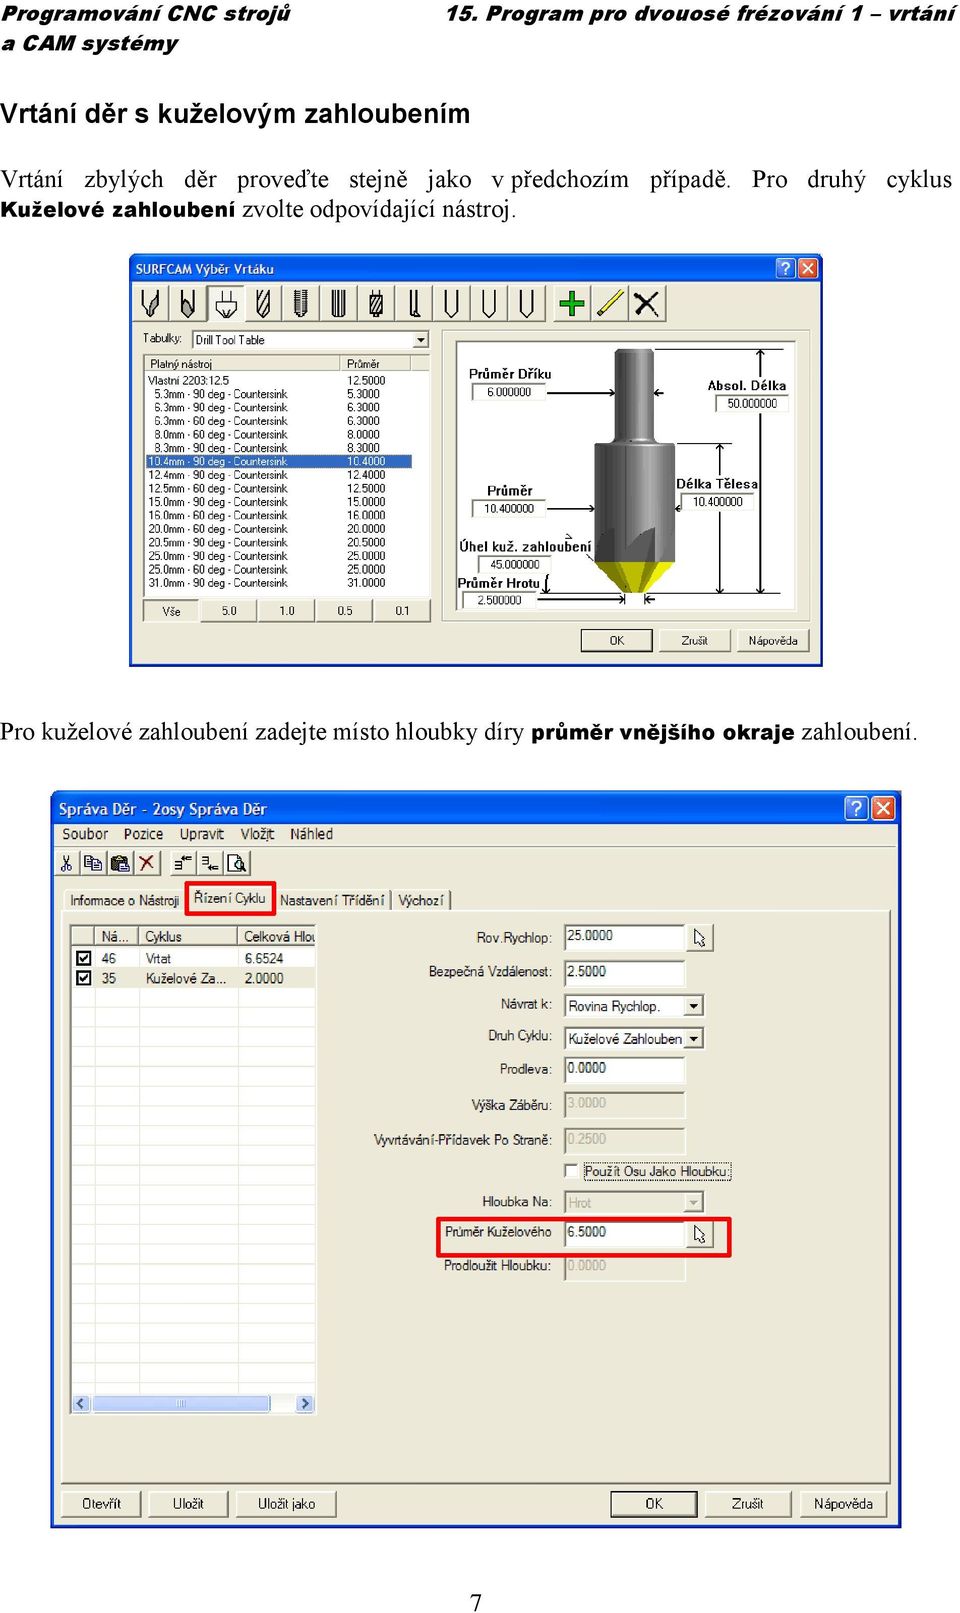Click the help question-mark icon in SURFCAM dialog

click(x=785, y=268)
